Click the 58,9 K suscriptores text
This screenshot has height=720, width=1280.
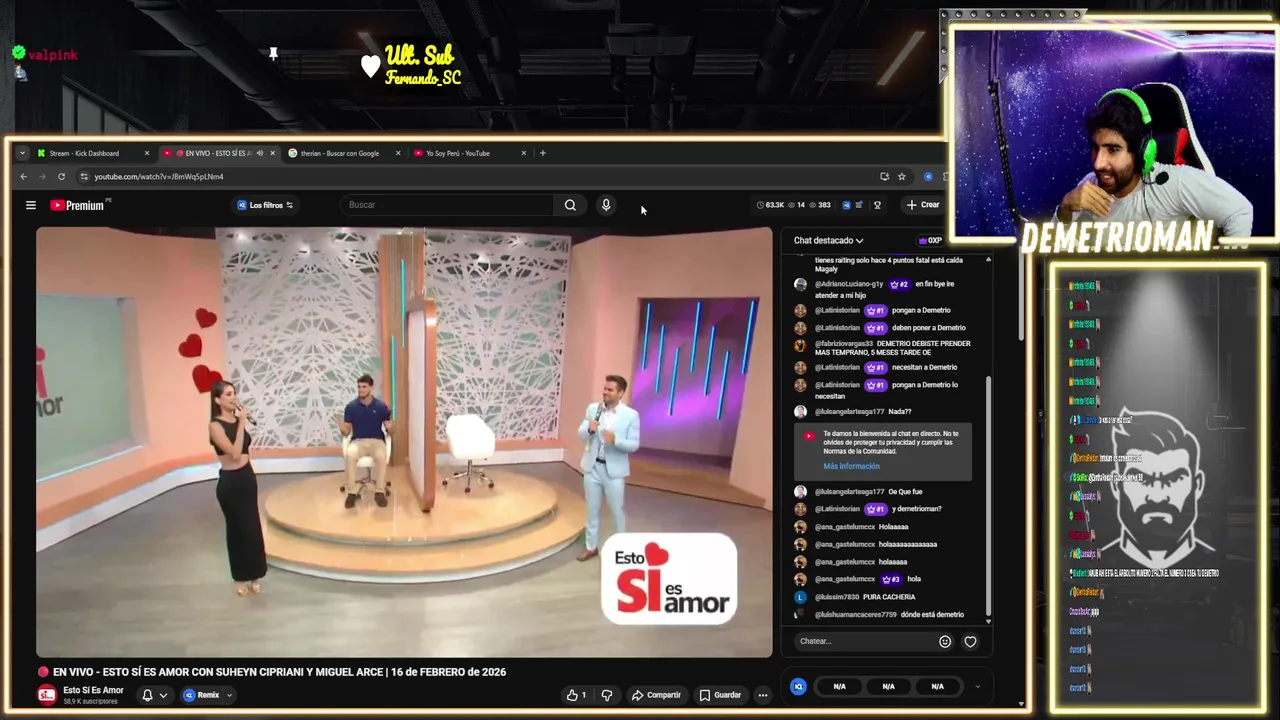tap(90, 702)
